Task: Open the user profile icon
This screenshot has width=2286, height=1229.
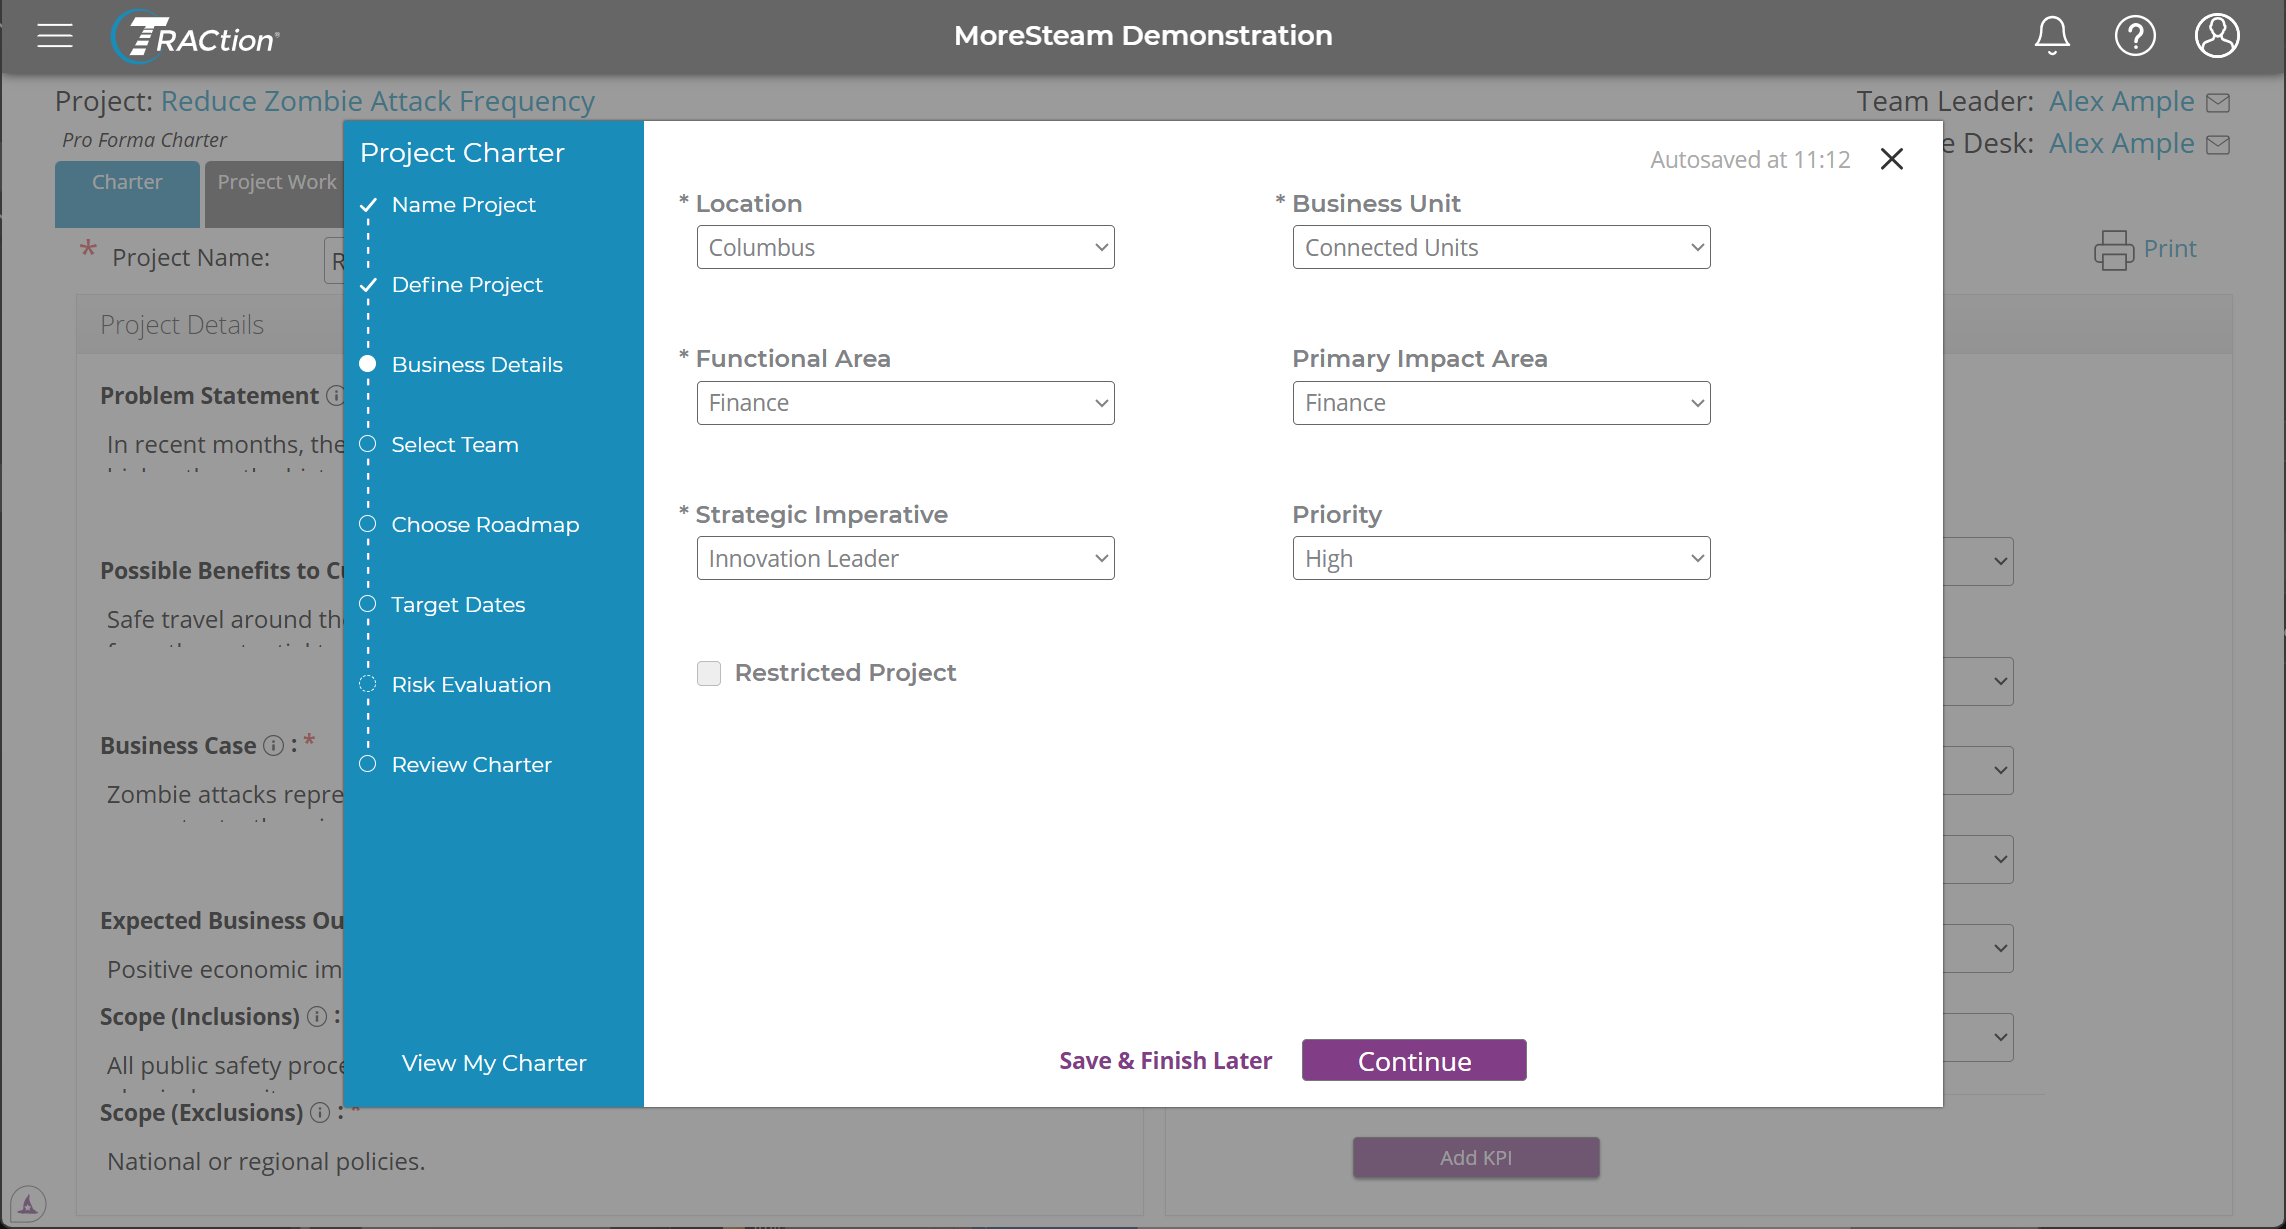Action: (x=2217, y=36)
